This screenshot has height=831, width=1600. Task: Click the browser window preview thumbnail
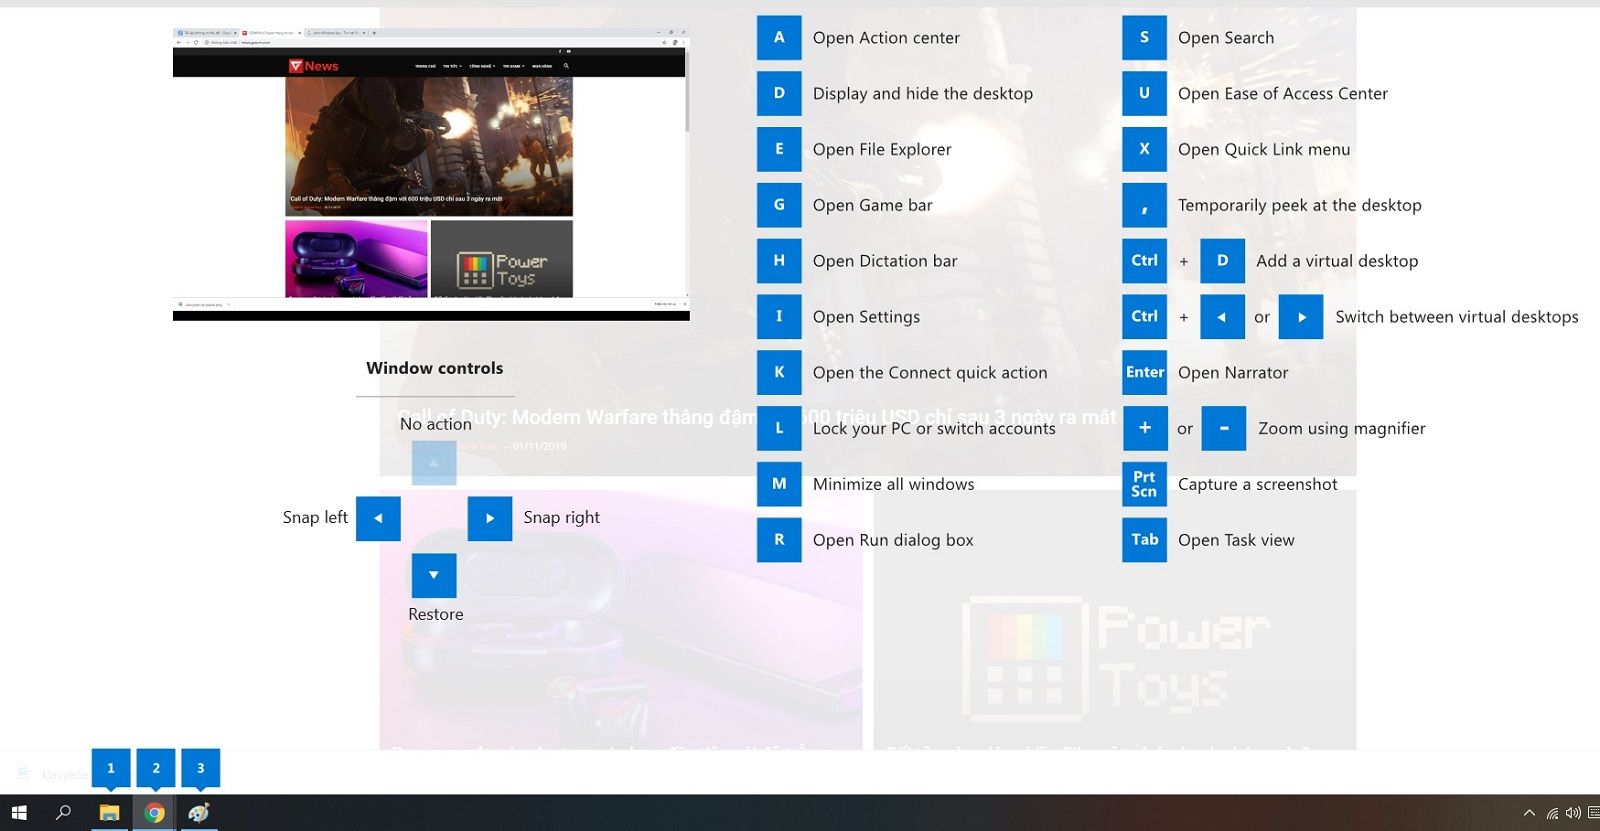point(431,174)
